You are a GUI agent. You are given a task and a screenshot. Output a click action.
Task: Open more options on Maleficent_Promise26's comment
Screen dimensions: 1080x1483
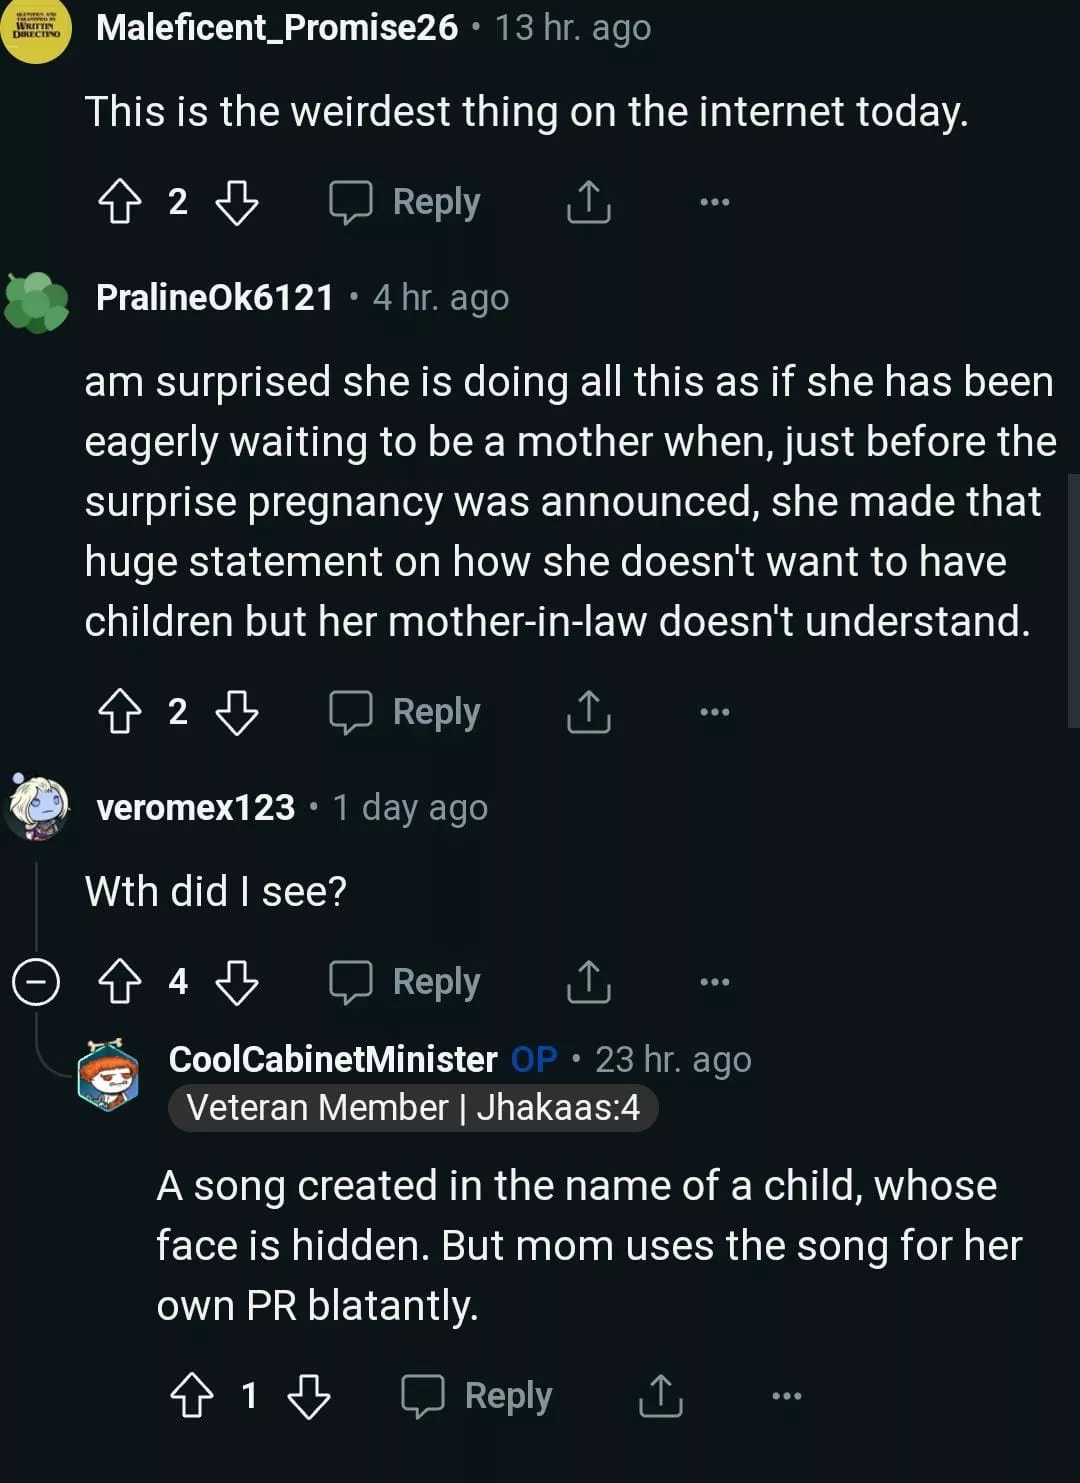pos(714,202)
